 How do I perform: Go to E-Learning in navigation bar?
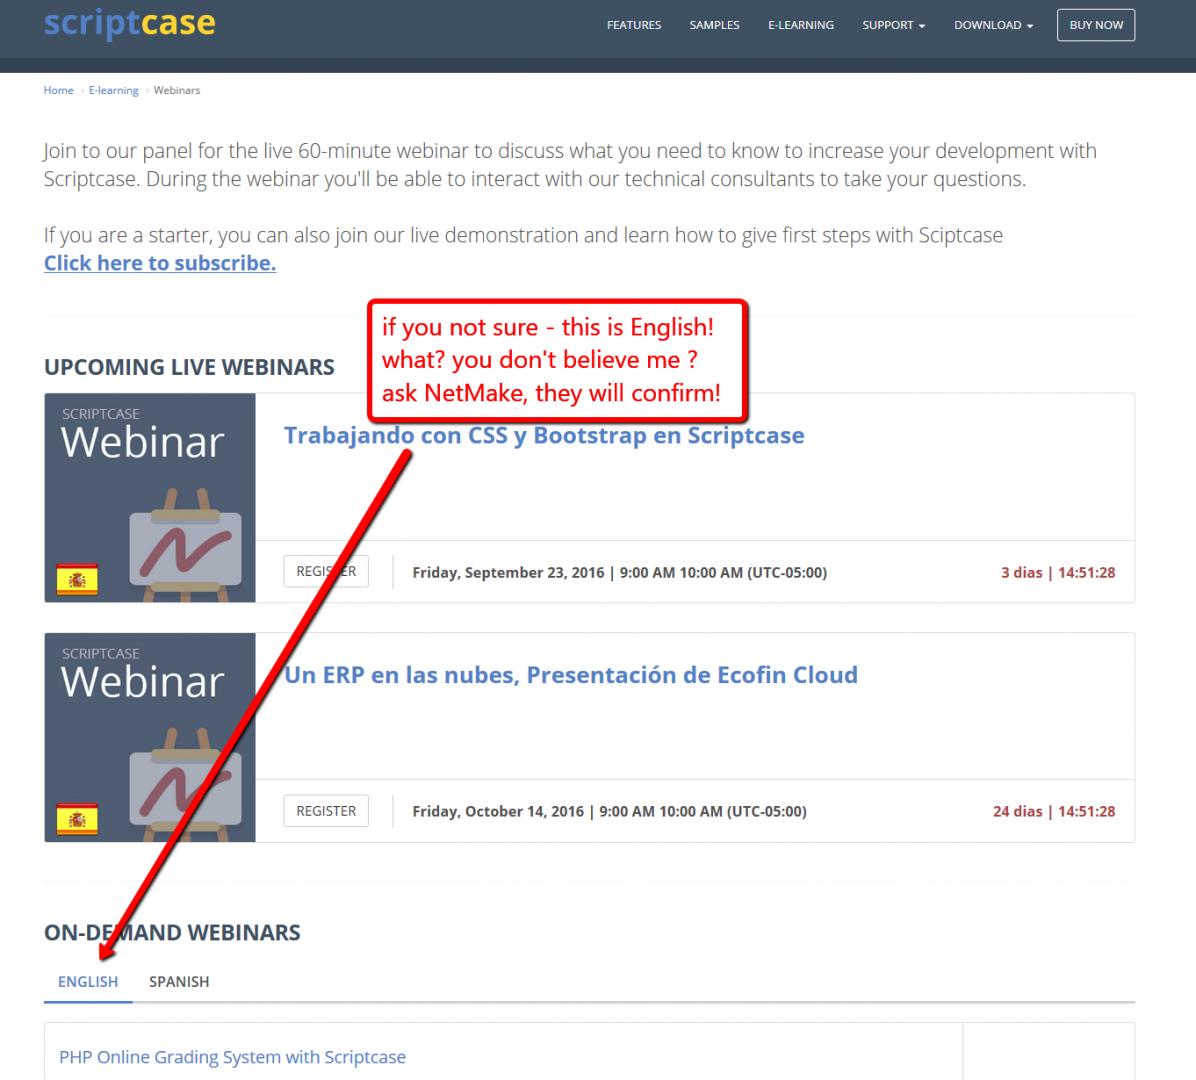click(800, 25)
